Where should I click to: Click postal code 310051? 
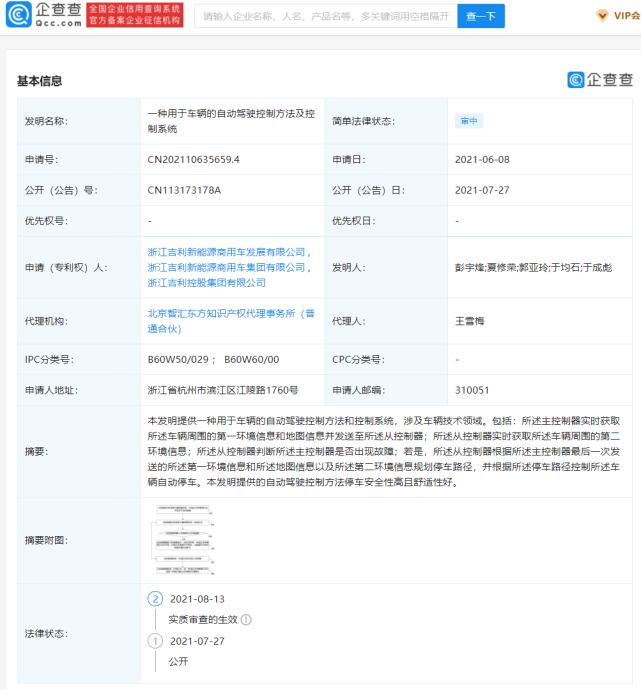(x=472, y=390)
